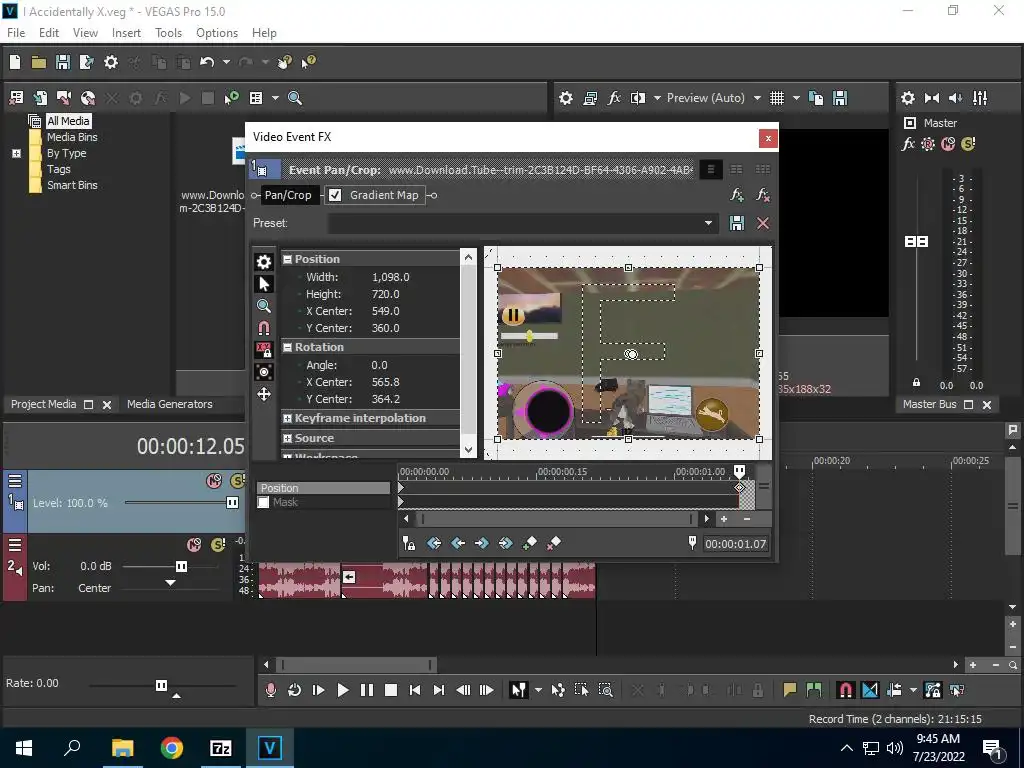Expand the Keyframe interpolation section
The width and height of the screenshot is (1024, 768).
tap(287, 419)
